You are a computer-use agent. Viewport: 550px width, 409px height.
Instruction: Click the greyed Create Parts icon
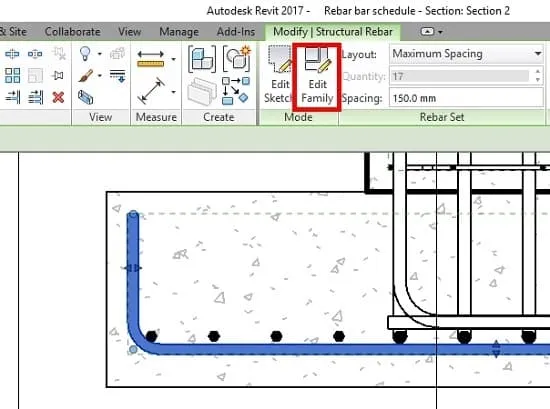(202, 91)
